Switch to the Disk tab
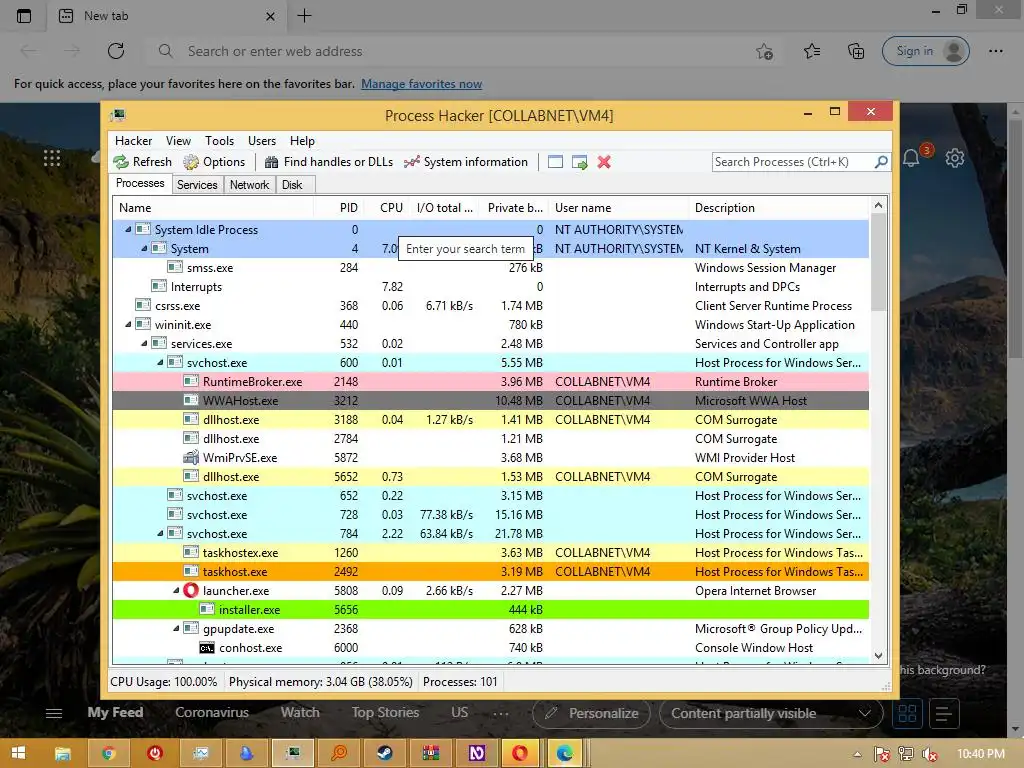 [293, 185]
